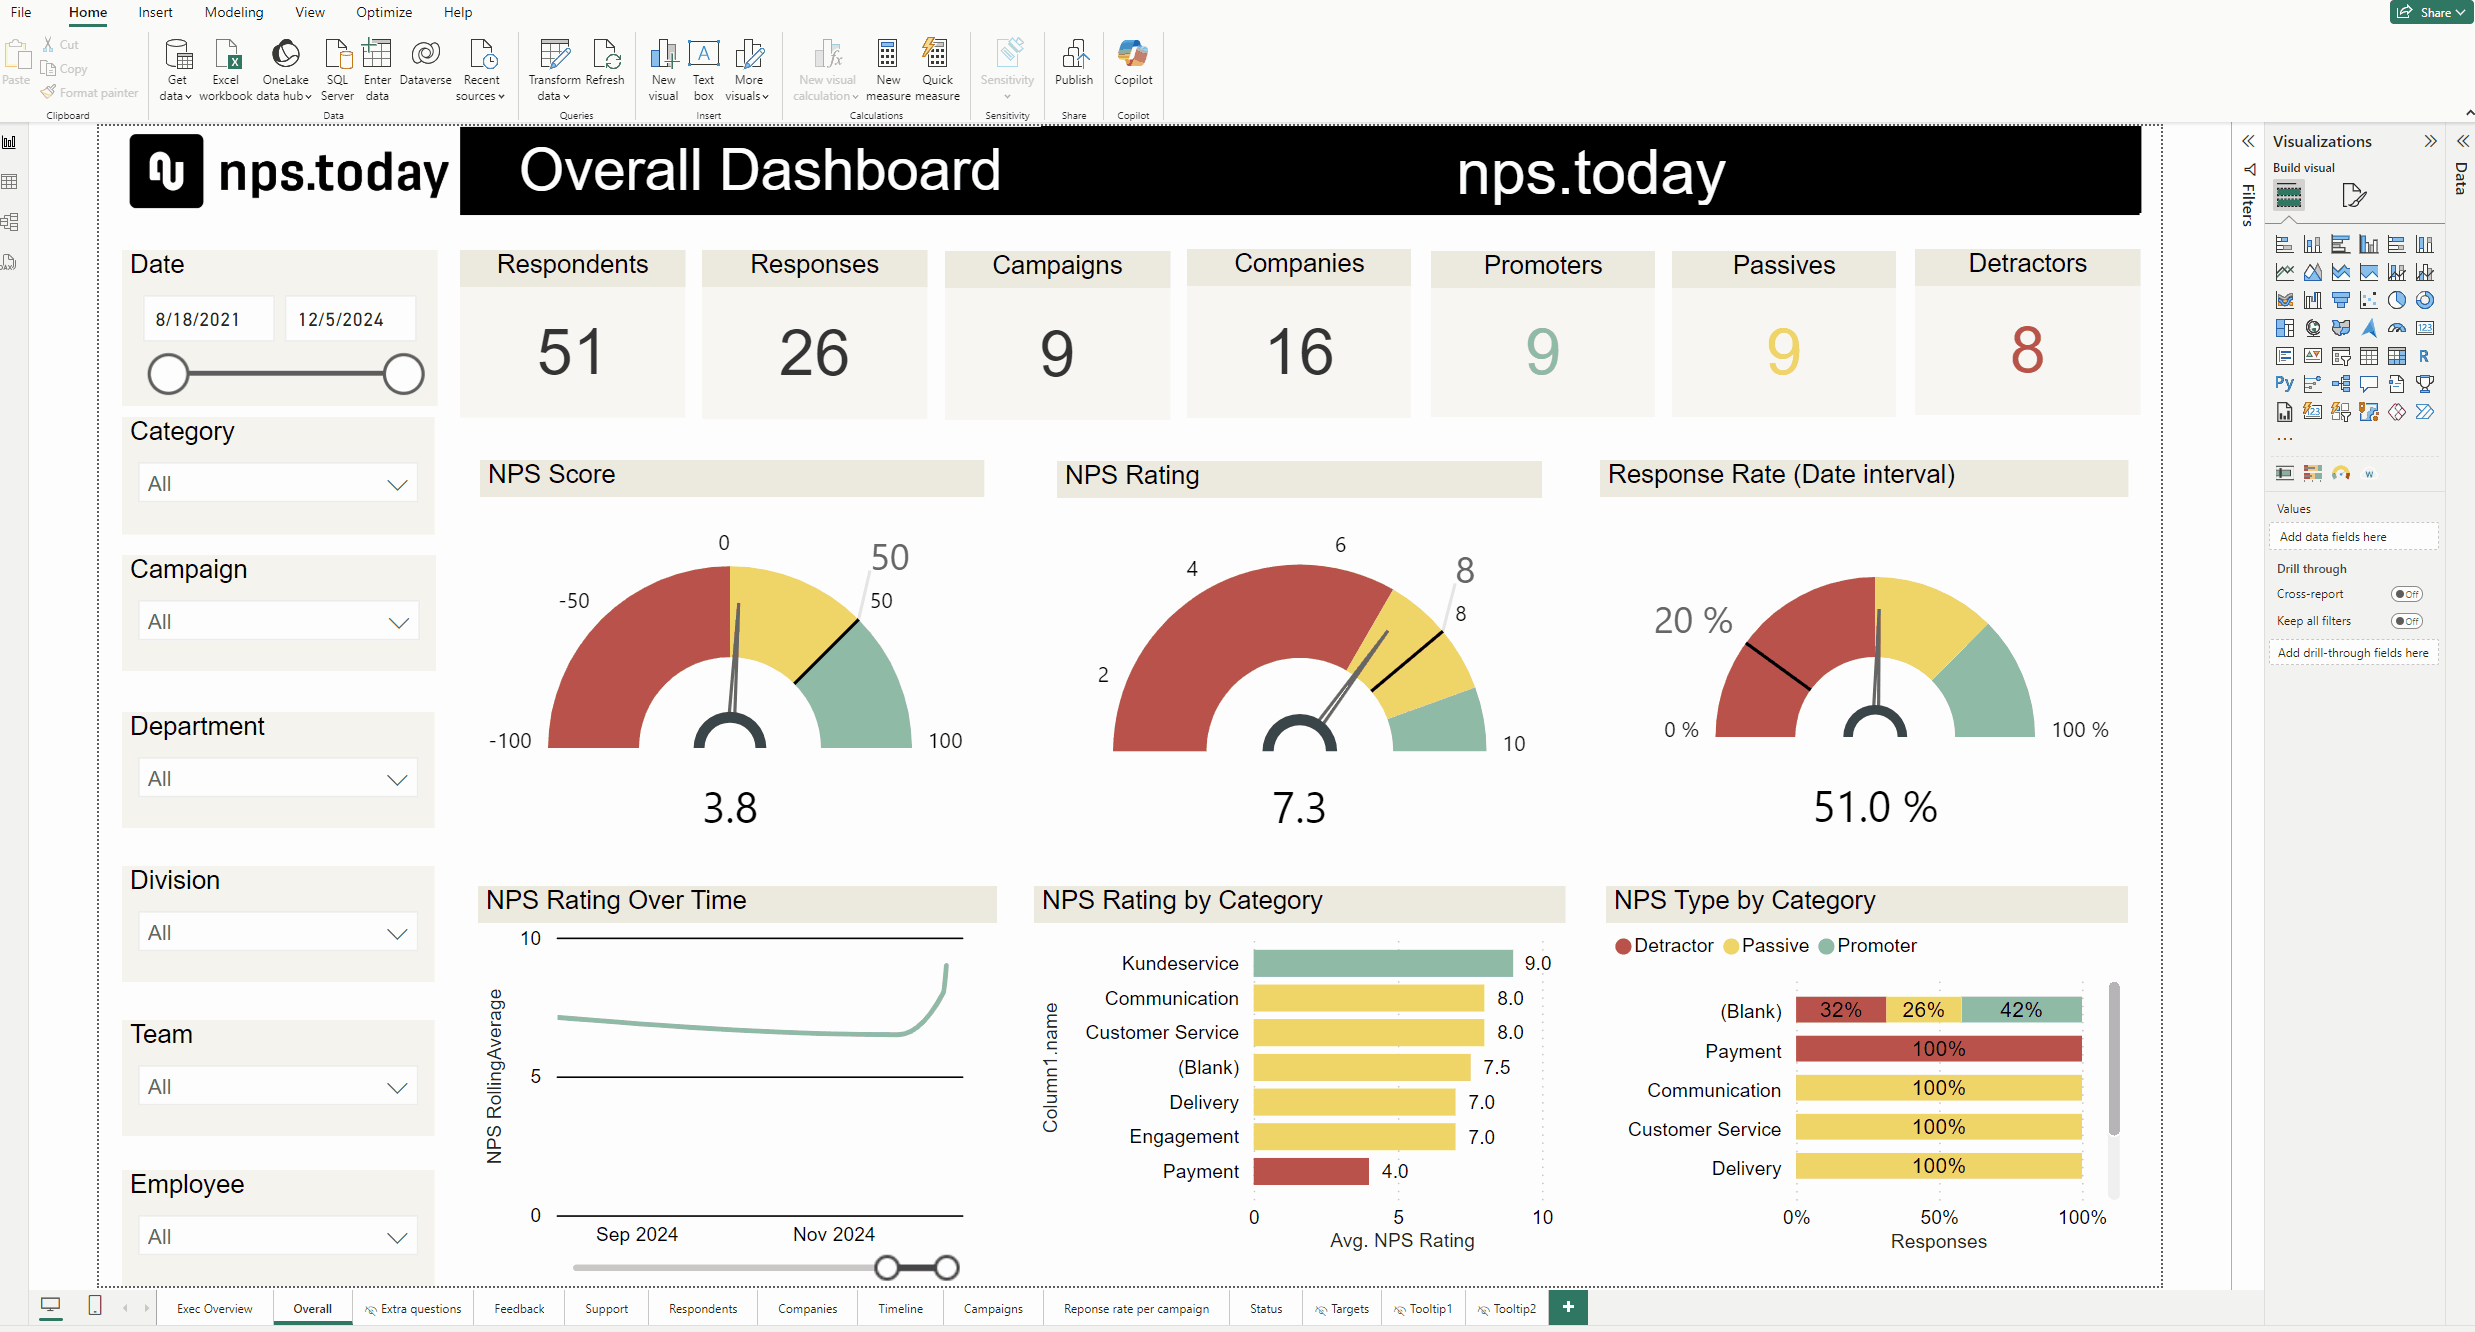Click the Quick measure icon

(937, 55)
